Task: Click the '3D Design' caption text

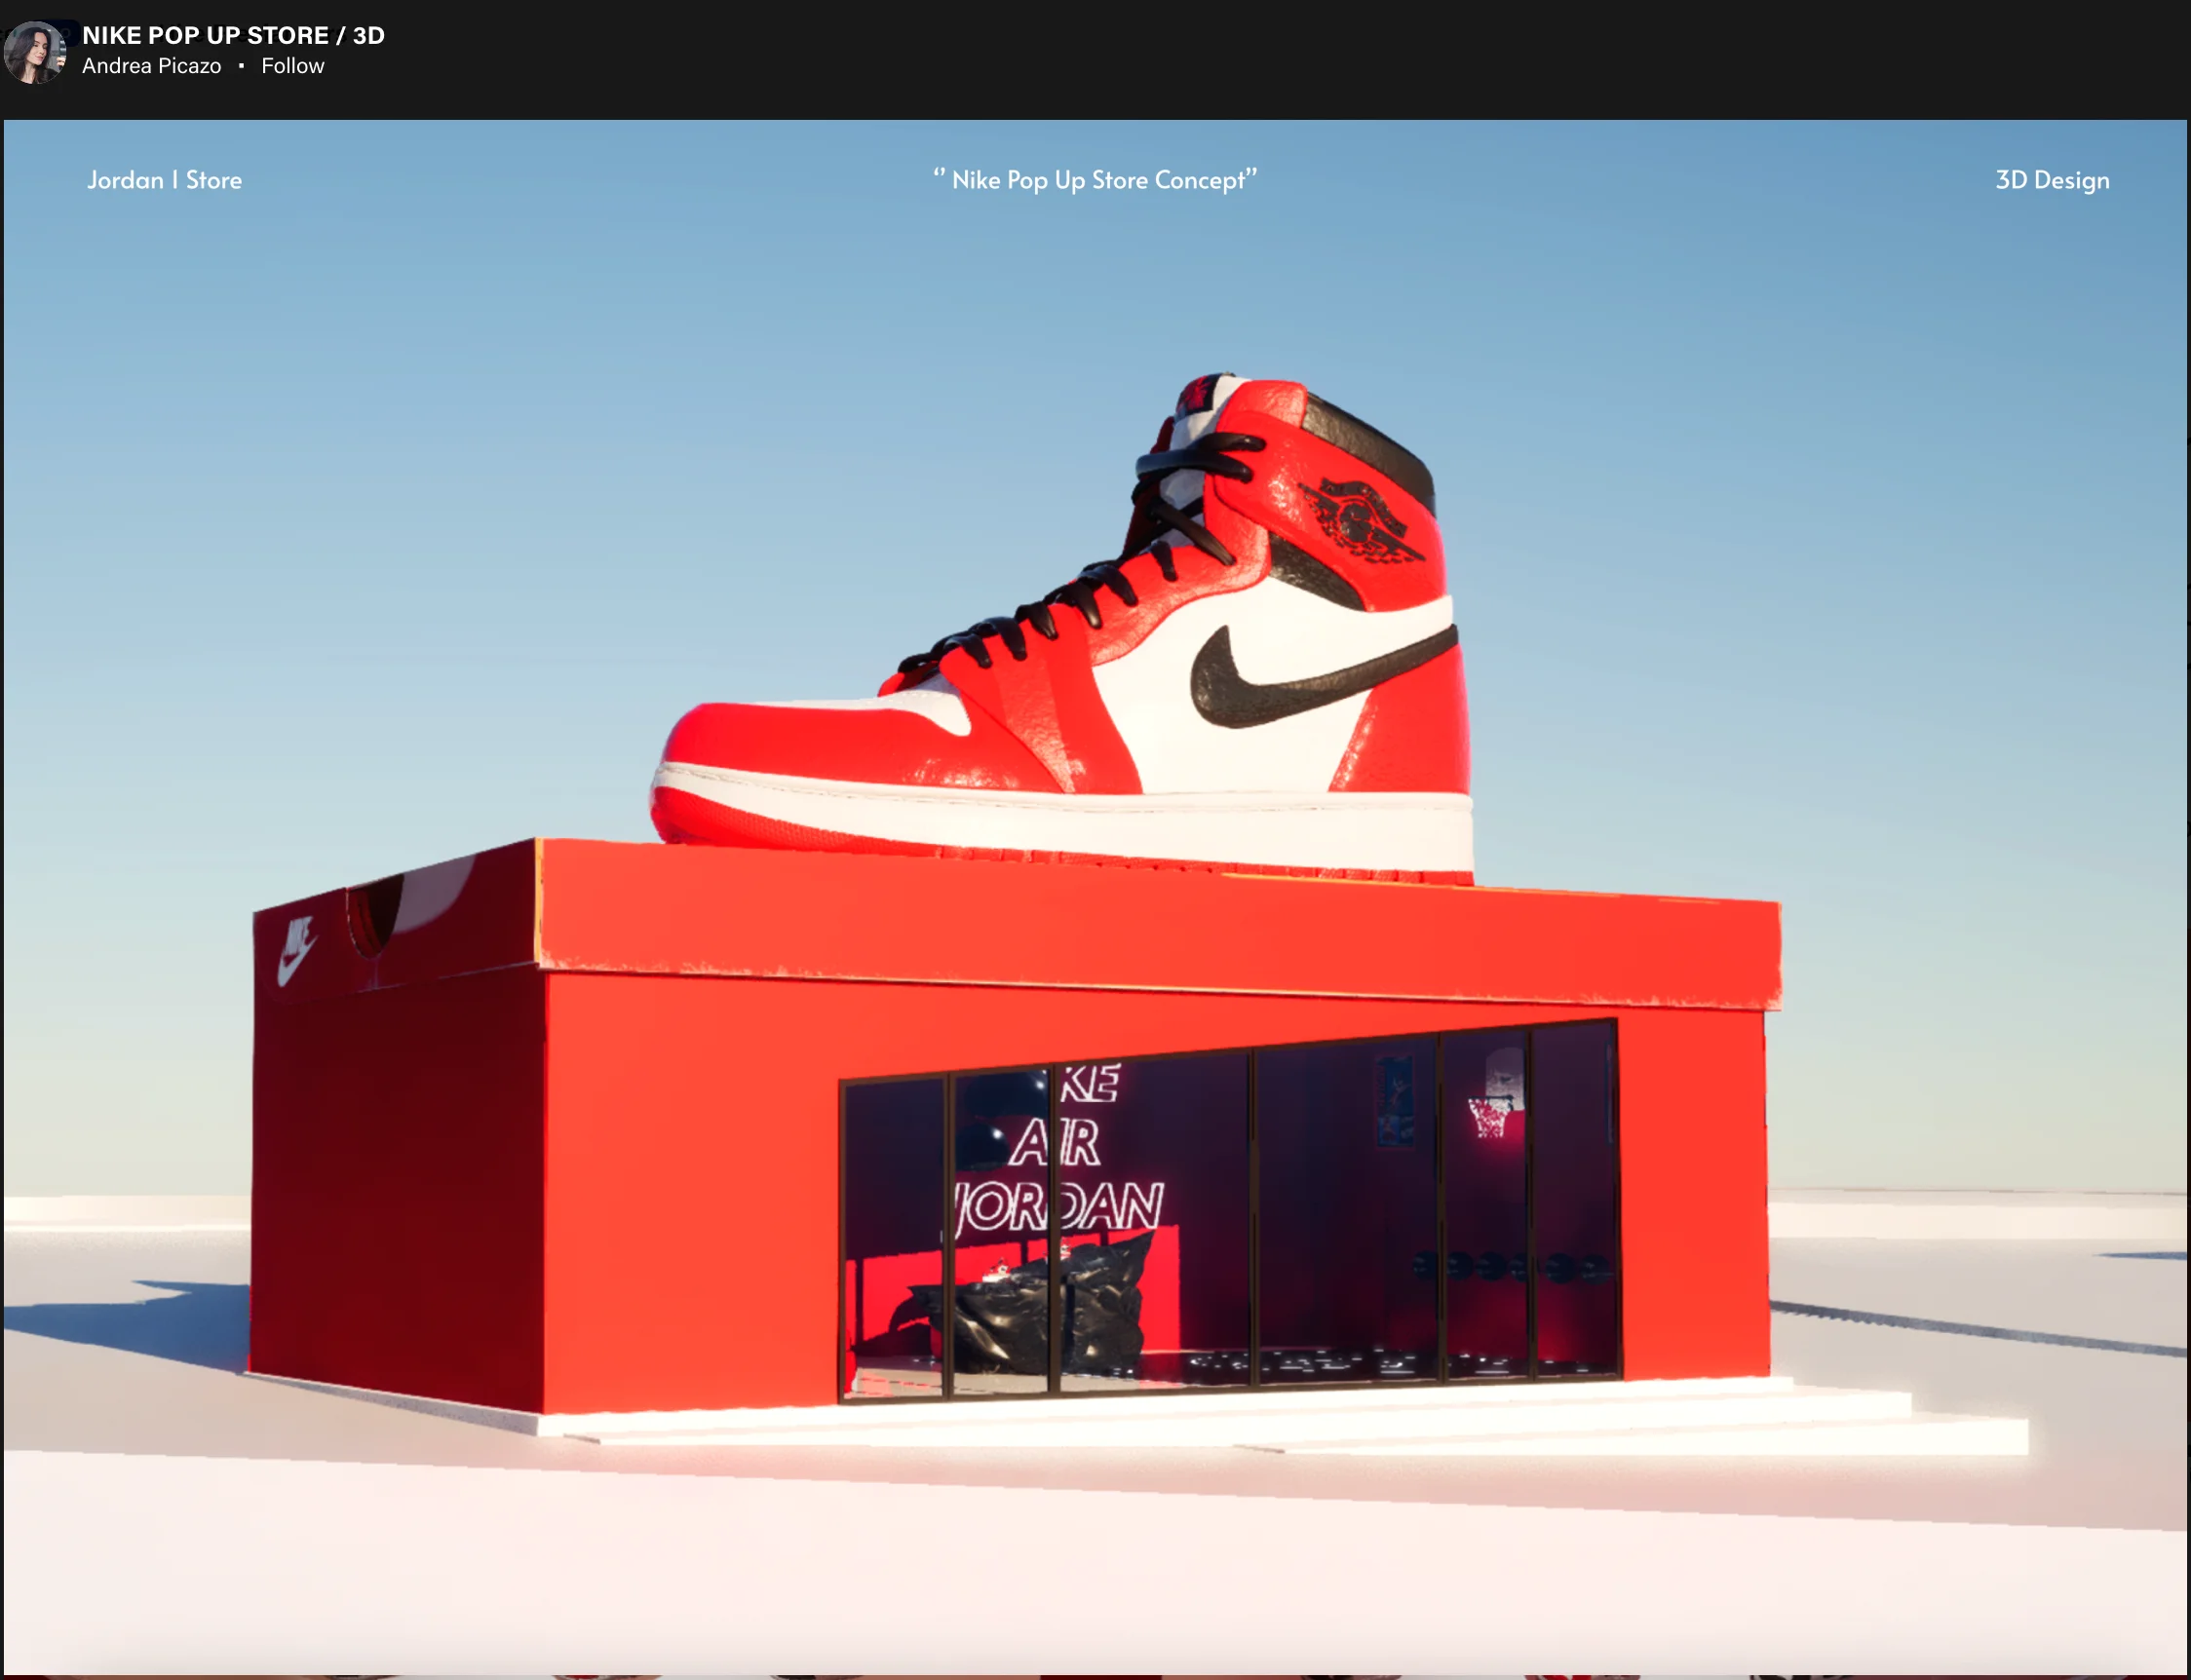Action: tap(2052, 180)
